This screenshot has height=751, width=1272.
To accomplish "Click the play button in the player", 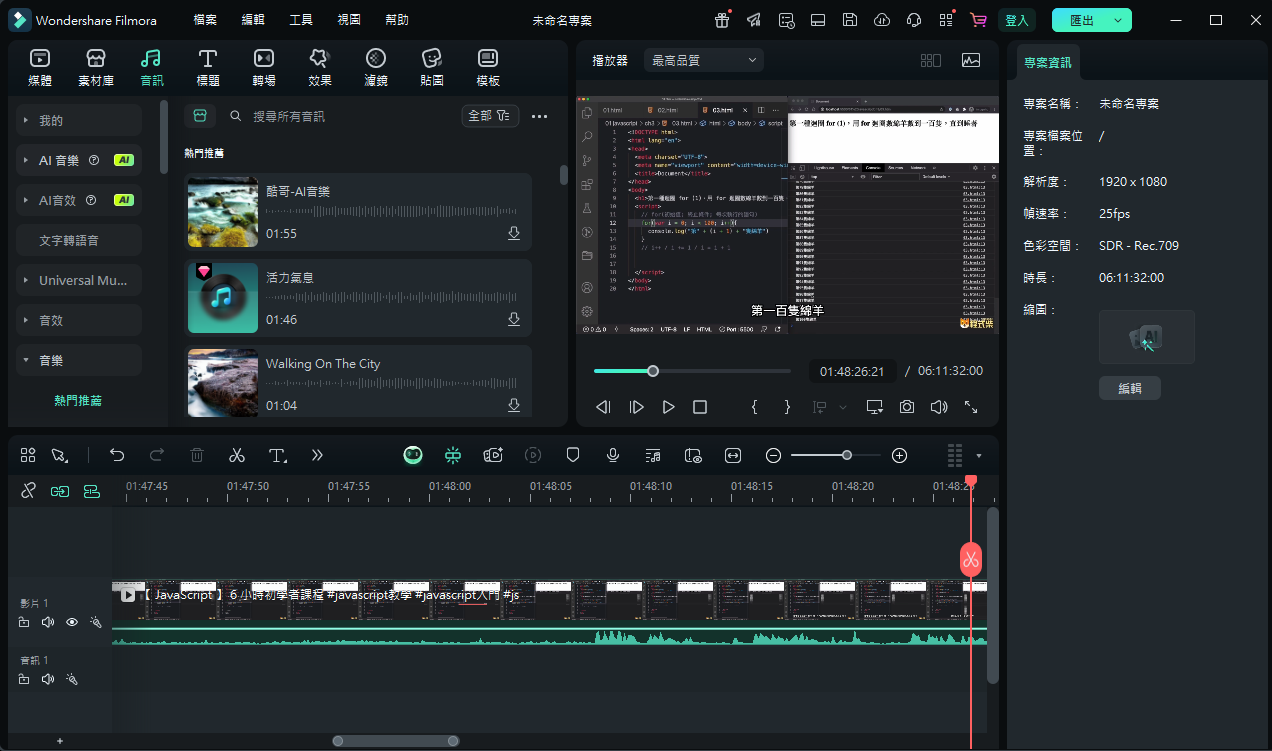I will pyautogui.click(x=668, y=407).
